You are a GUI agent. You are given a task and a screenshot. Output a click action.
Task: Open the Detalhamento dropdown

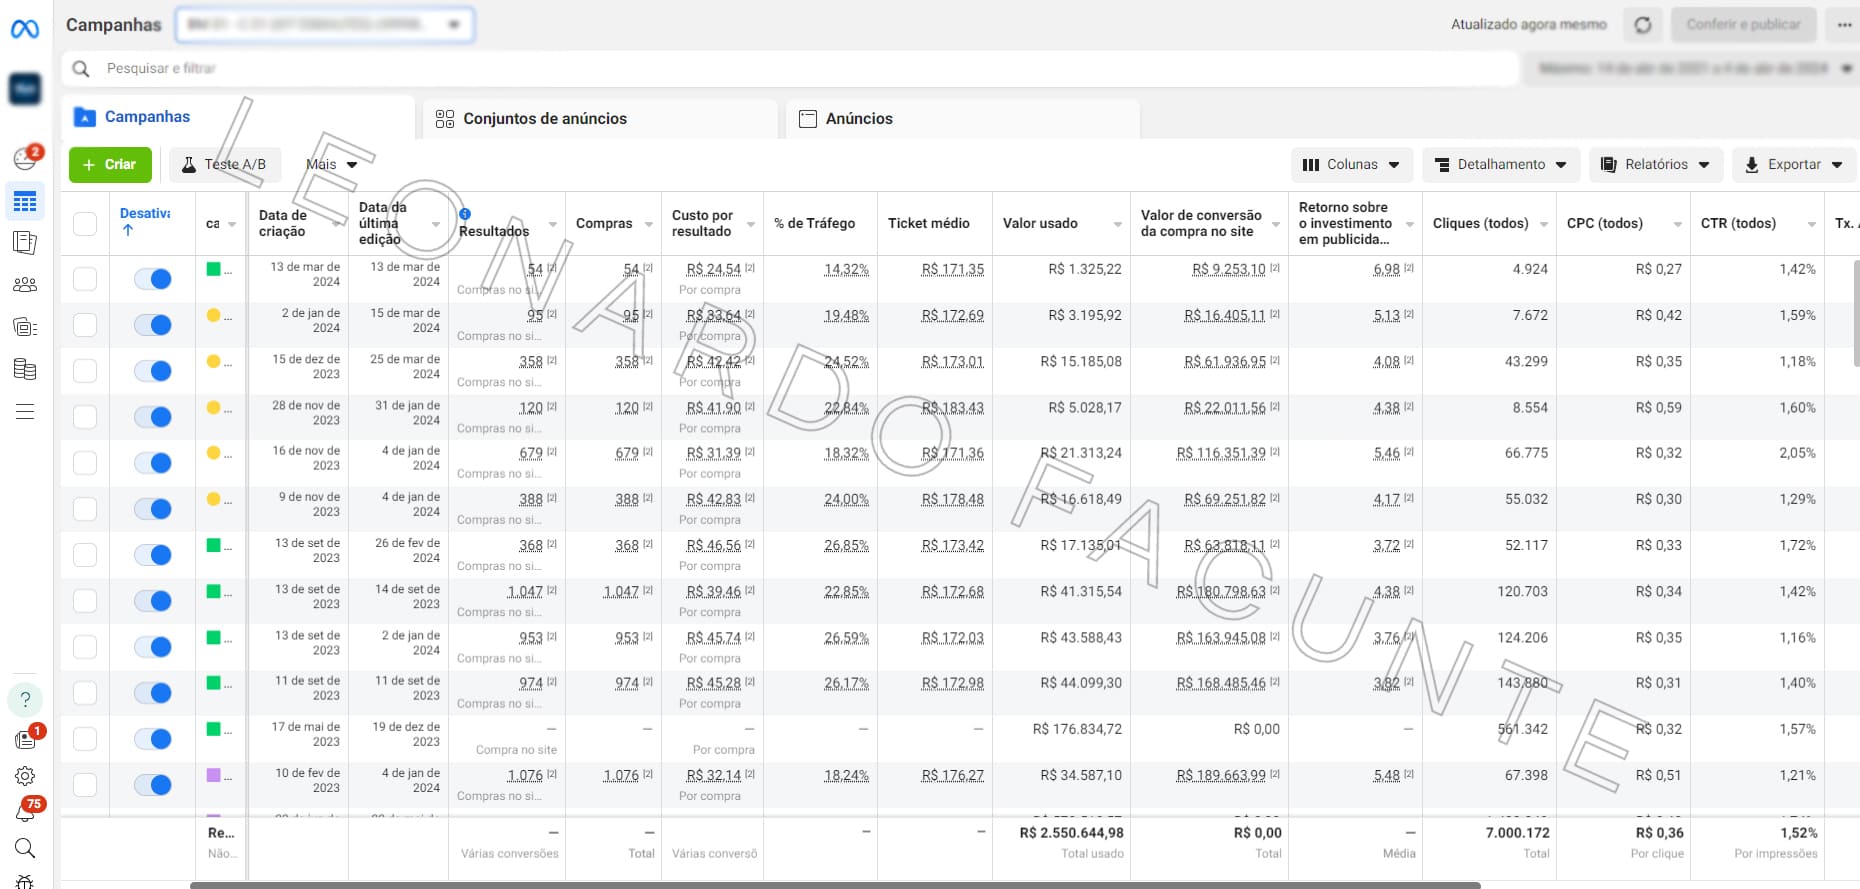[x=1500, y=165]
